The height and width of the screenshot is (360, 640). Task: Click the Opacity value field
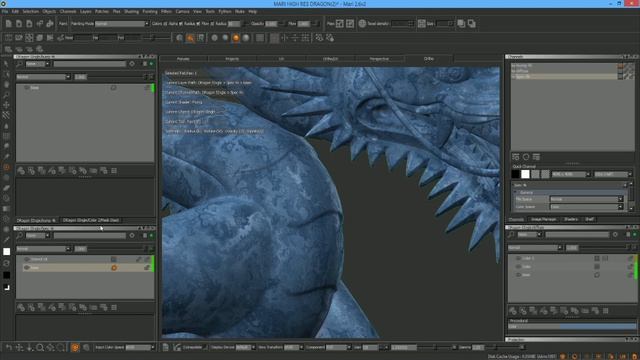point(271,24)
